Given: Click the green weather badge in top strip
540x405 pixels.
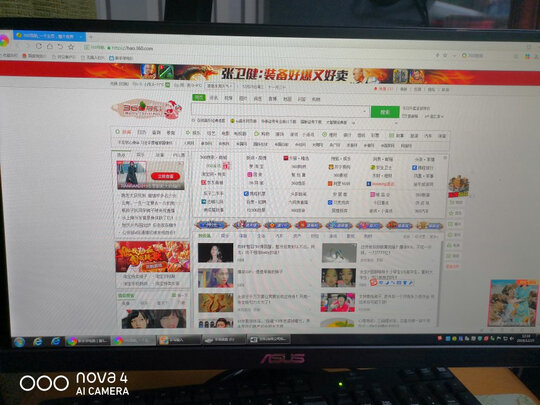Looking at the screenshot, I should point(167,85).
